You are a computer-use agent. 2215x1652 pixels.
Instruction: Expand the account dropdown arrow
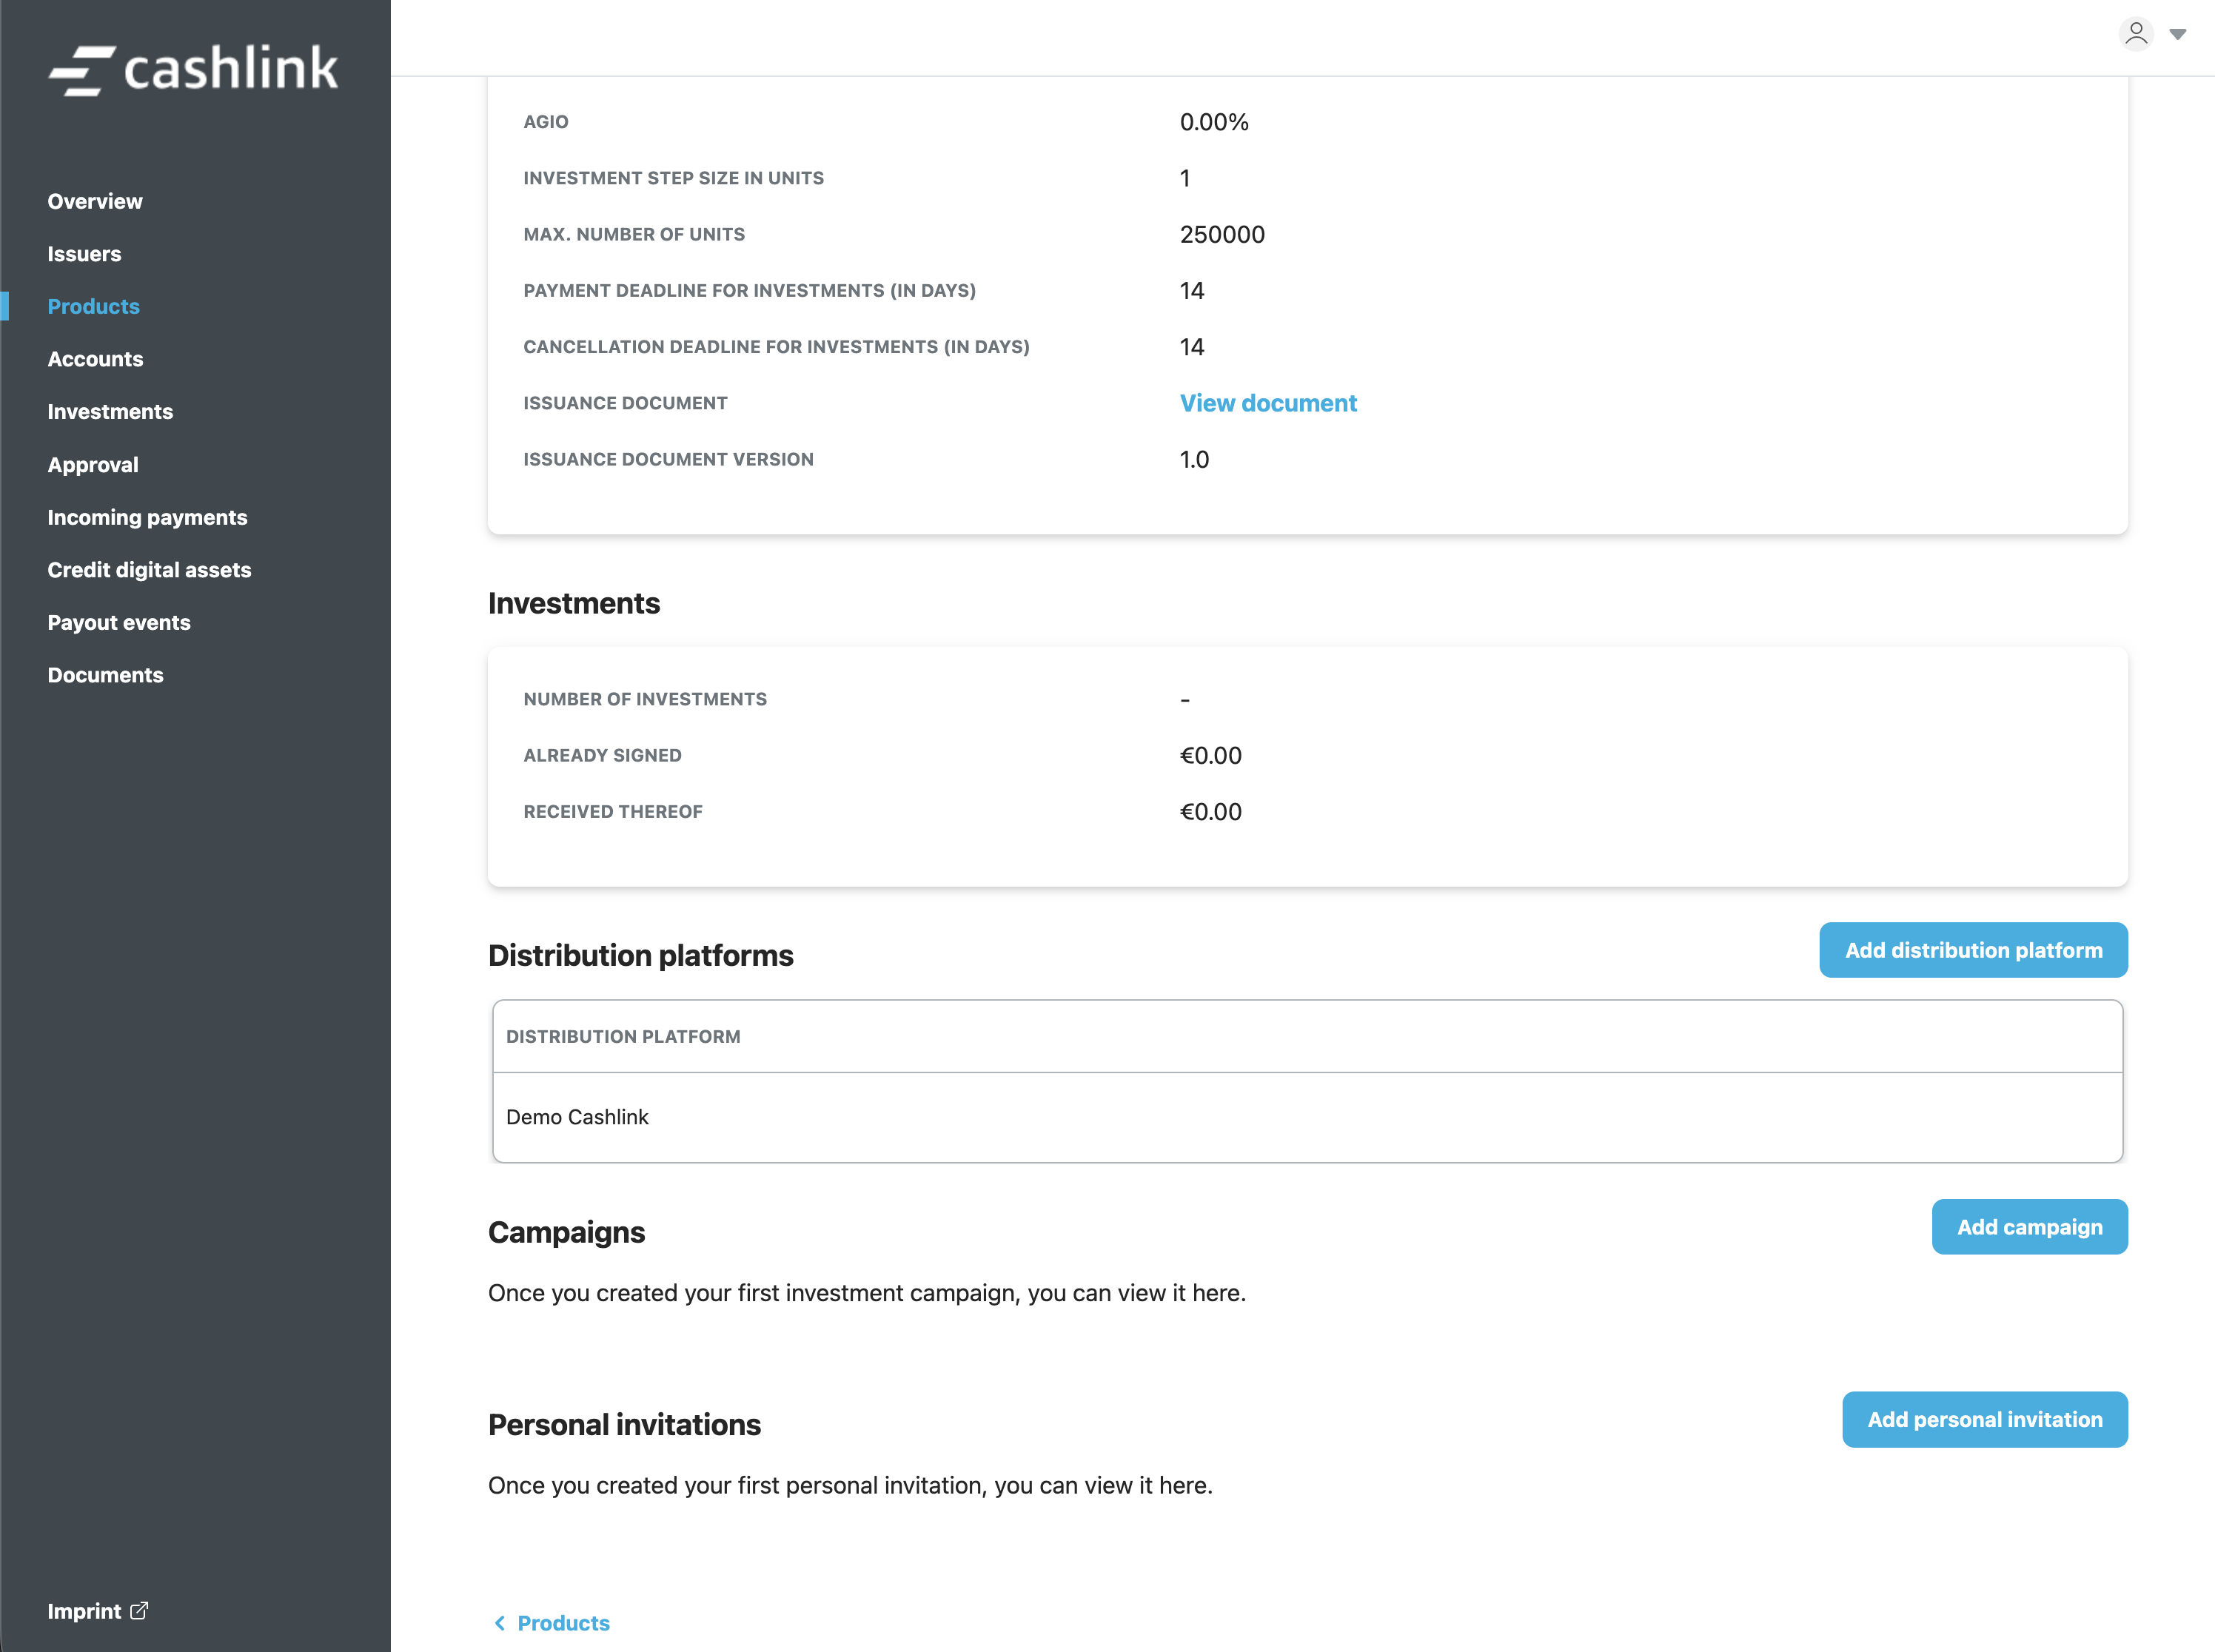2177,35
